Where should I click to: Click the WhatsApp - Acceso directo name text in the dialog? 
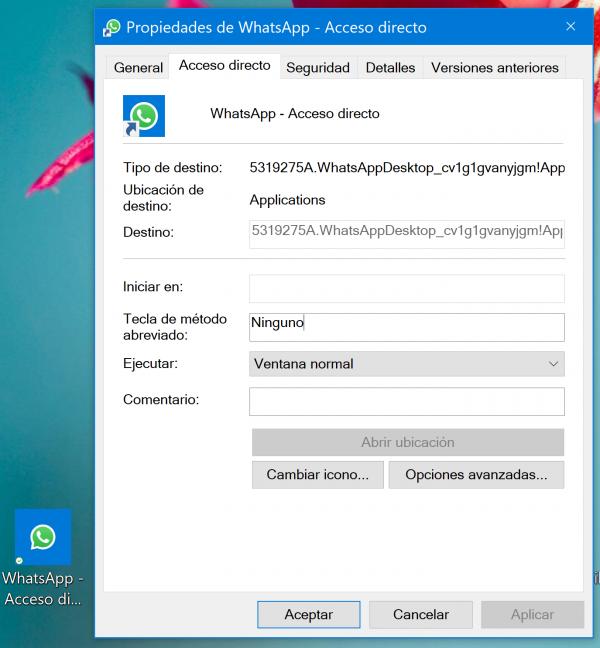(295, 114)
